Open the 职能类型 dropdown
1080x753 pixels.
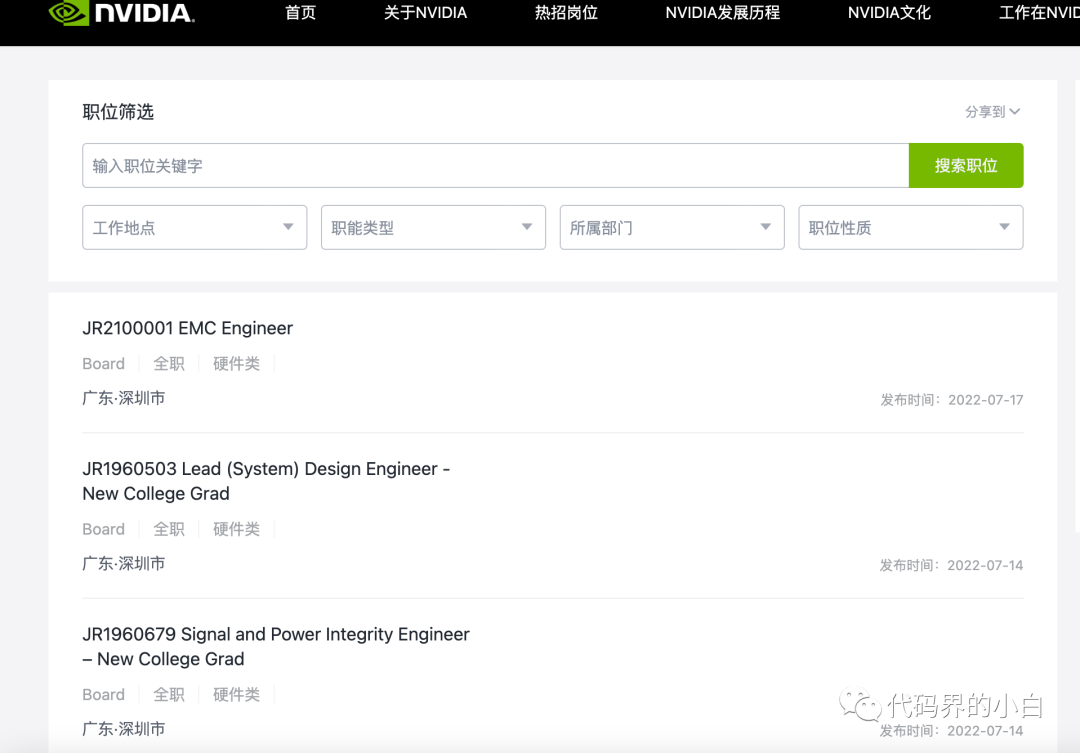(433, 227)
